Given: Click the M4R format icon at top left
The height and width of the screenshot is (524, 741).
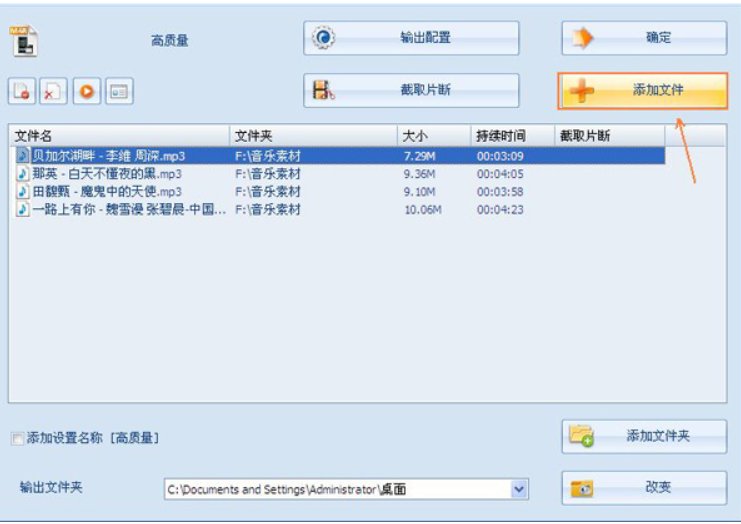Looking at the screenshot, I should coord(23,41).
